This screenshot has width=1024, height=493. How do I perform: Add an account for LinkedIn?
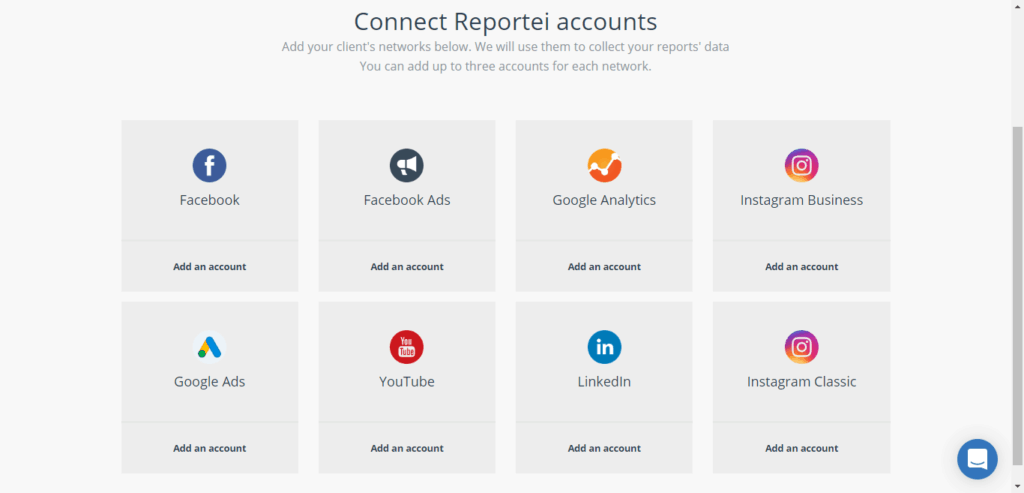pos(604,448)
